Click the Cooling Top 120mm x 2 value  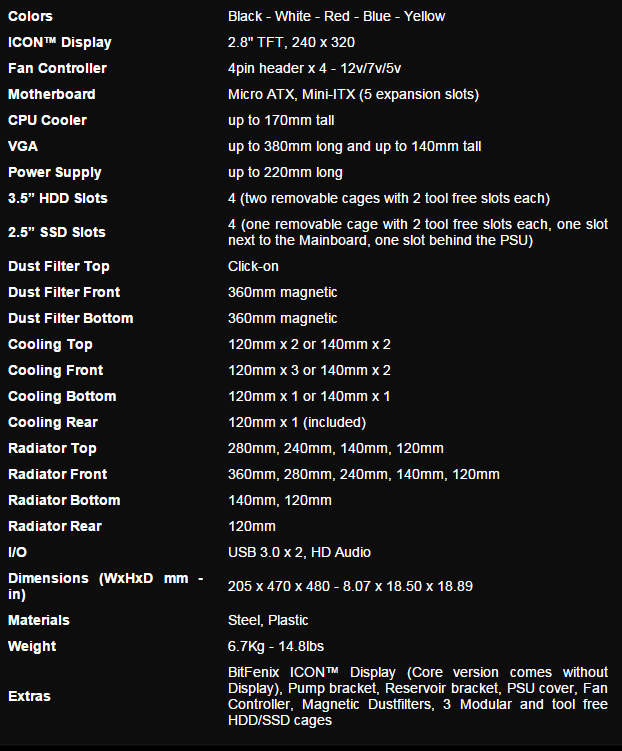[x=309, y=344]
